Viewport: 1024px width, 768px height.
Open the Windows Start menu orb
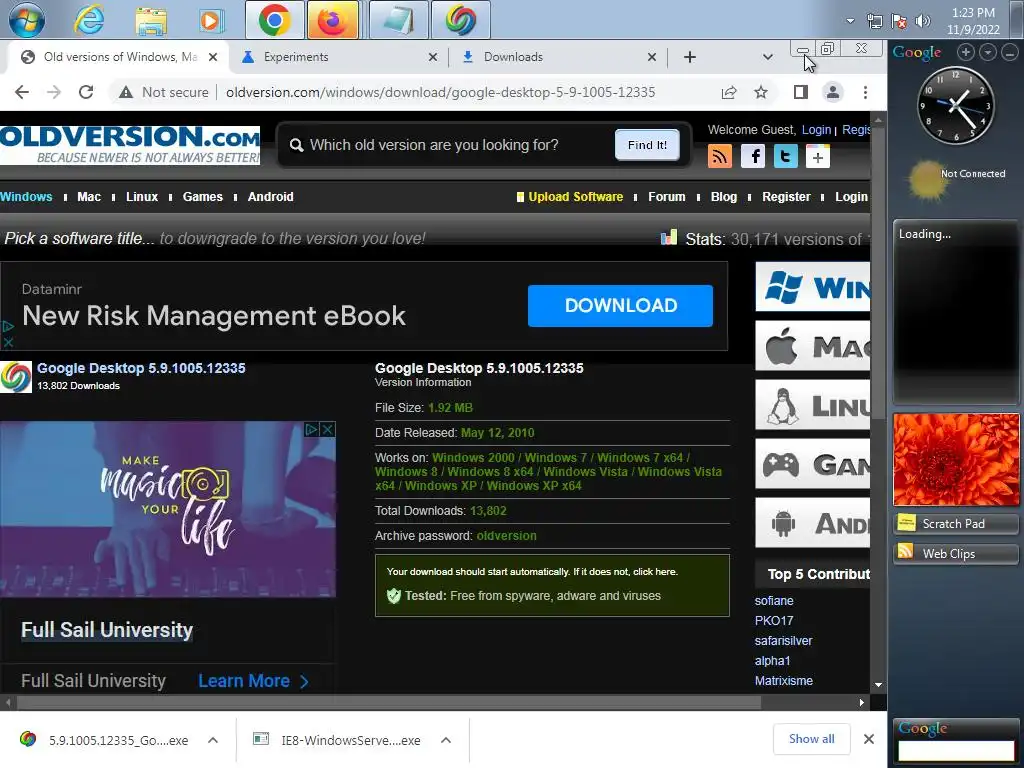click(27, 20)
